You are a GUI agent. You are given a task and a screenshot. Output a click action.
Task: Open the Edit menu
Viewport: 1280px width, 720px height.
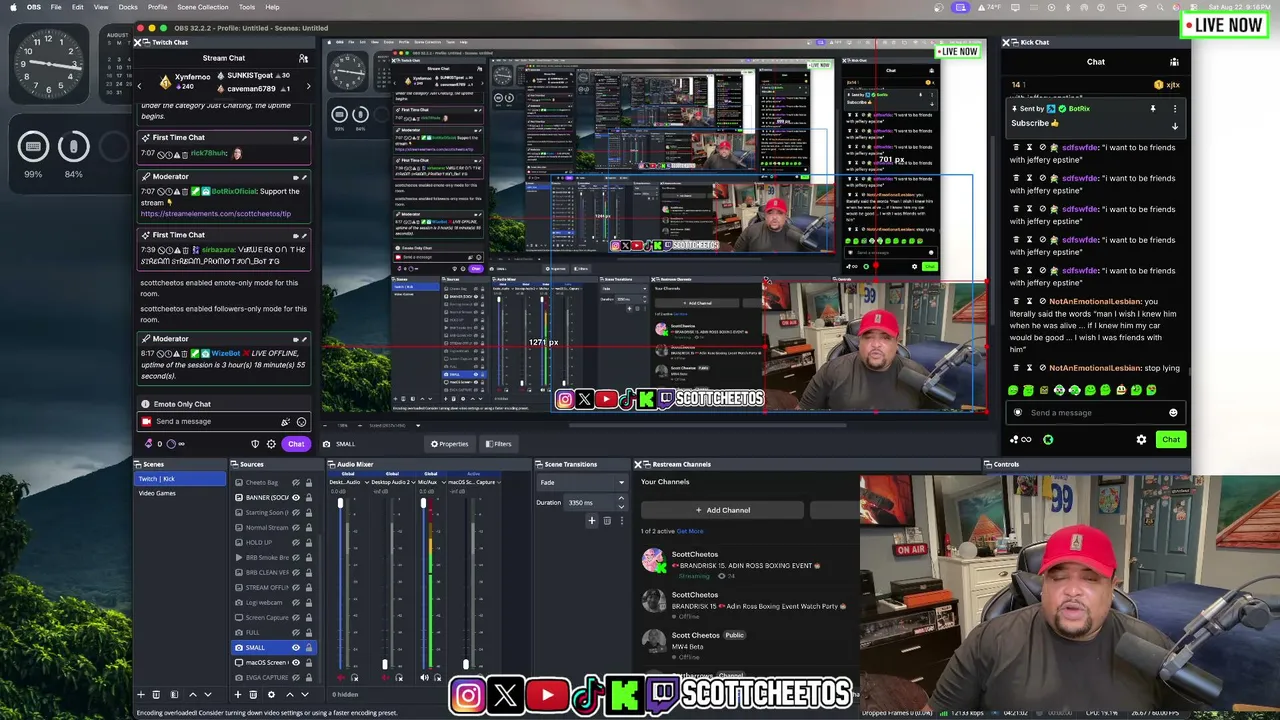pyautogui.click(x=77, y=7)
